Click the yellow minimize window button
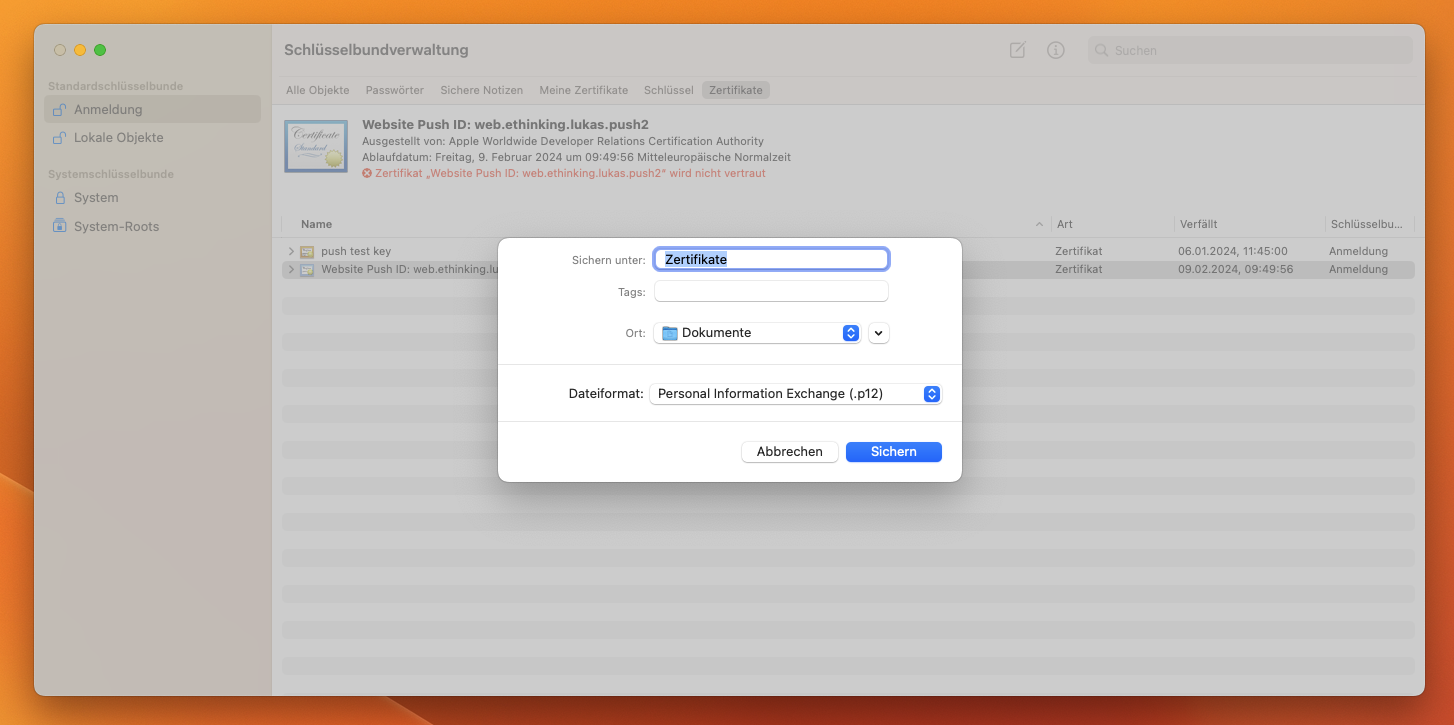The image size is (1454, 725). tap(80, 50)
